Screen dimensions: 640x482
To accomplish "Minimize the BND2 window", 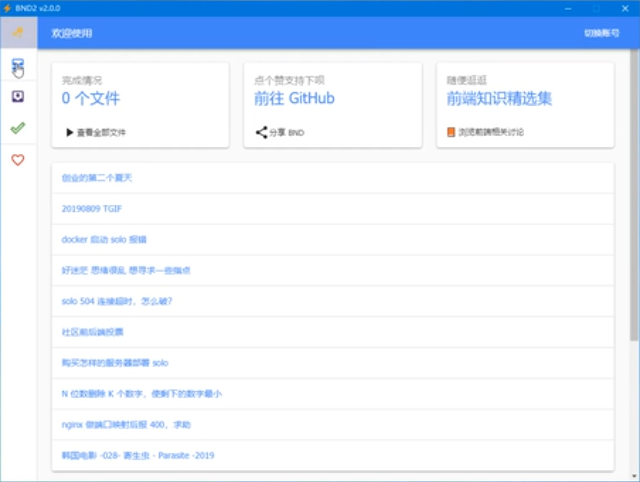I will coord(568,8).
